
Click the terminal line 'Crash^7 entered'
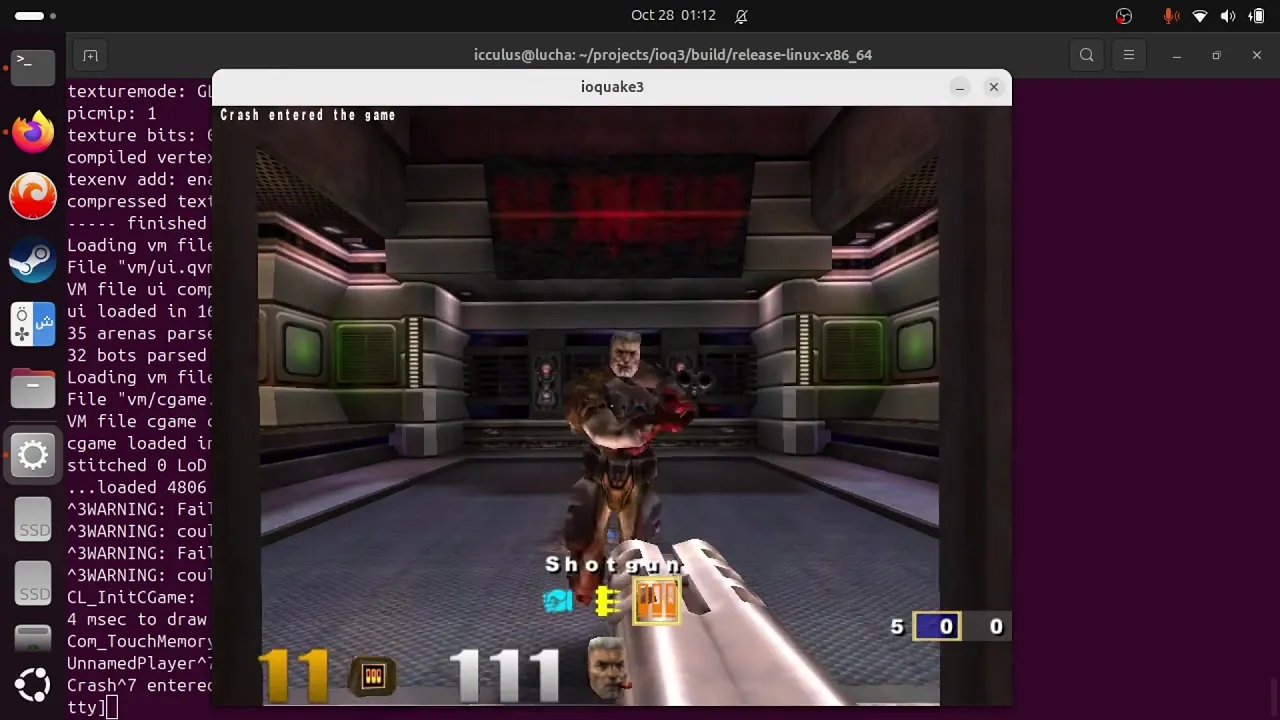(x=140, y=685)
